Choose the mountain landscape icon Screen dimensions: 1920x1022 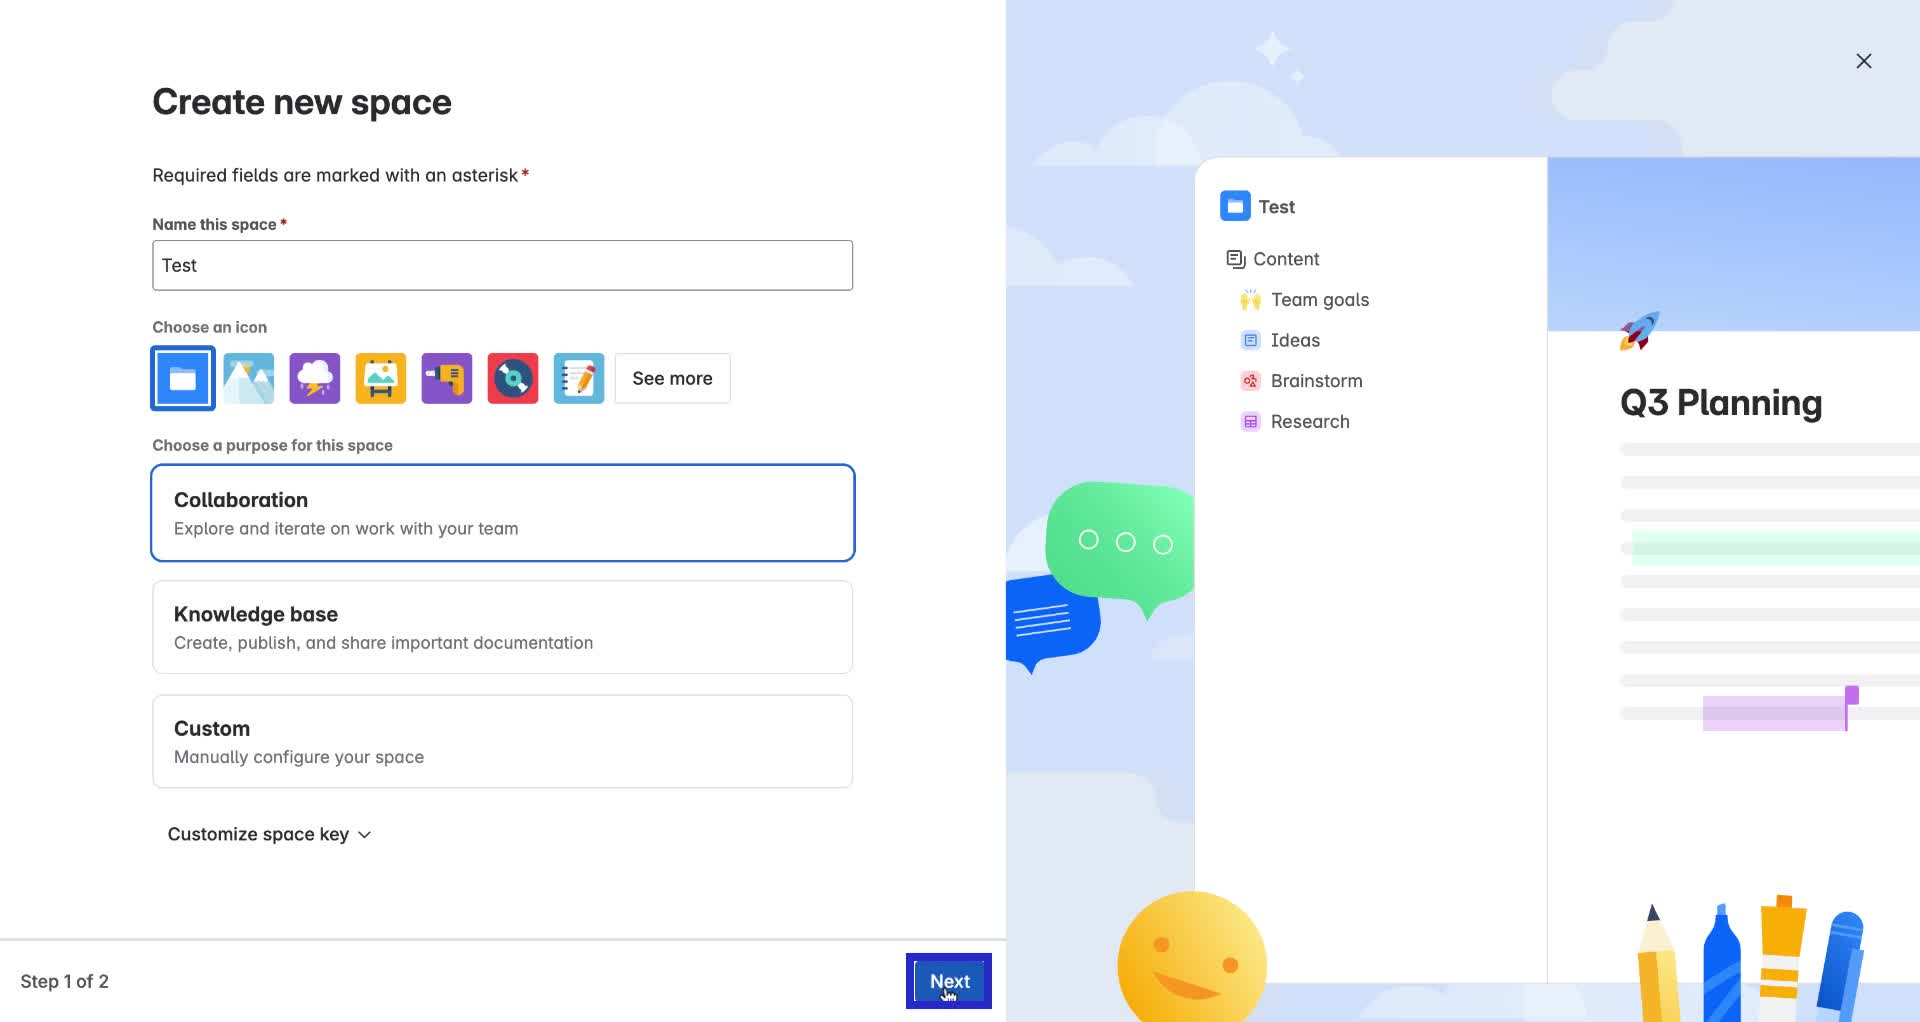click(x=248, y=378)
